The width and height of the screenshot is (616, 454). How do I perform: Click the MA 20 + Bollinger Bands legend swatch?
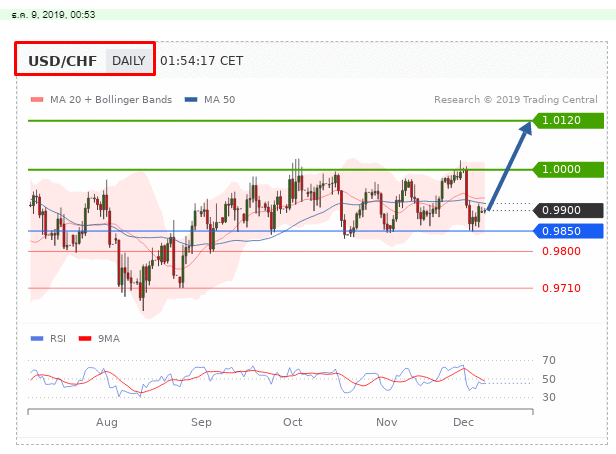point(37,100)
